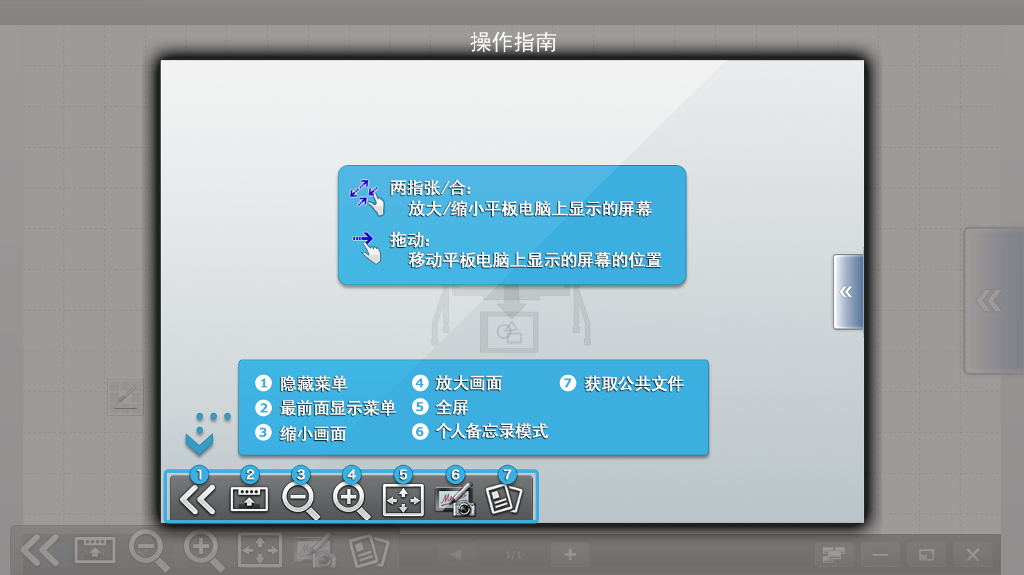
Task: Toggle personal memo mode in highlighted guide toolbar
Action: pyautogui.click(x=455, y=499)
